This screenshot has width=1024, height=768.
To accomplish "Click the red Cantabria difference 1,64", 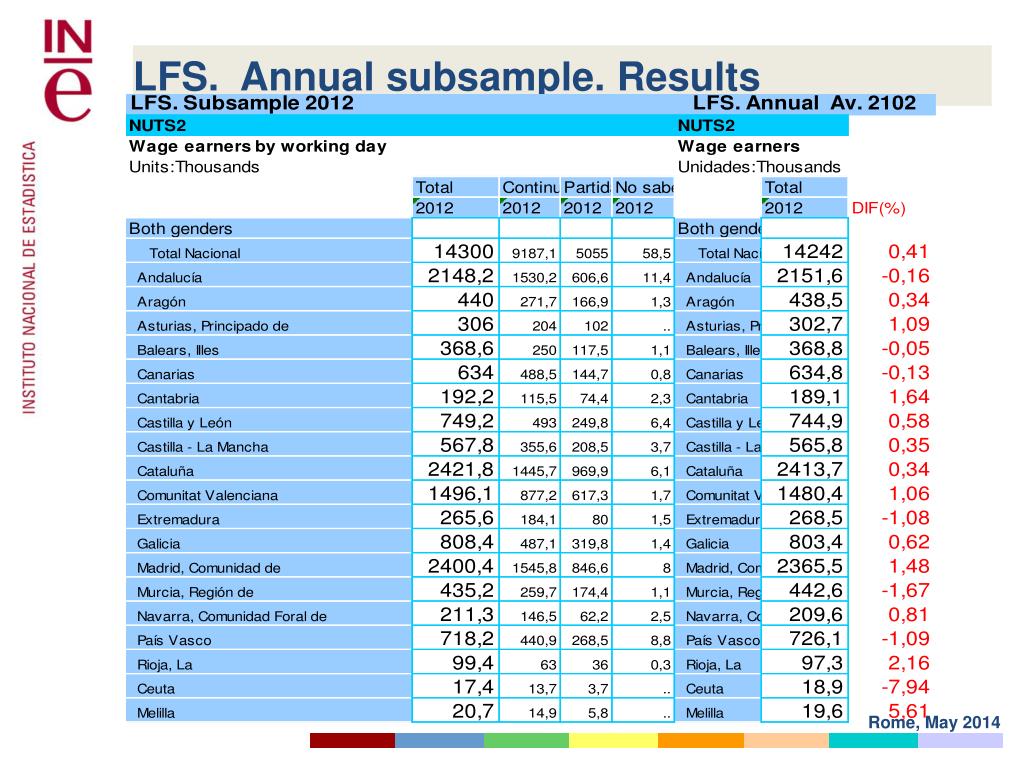I will point(908,396).
